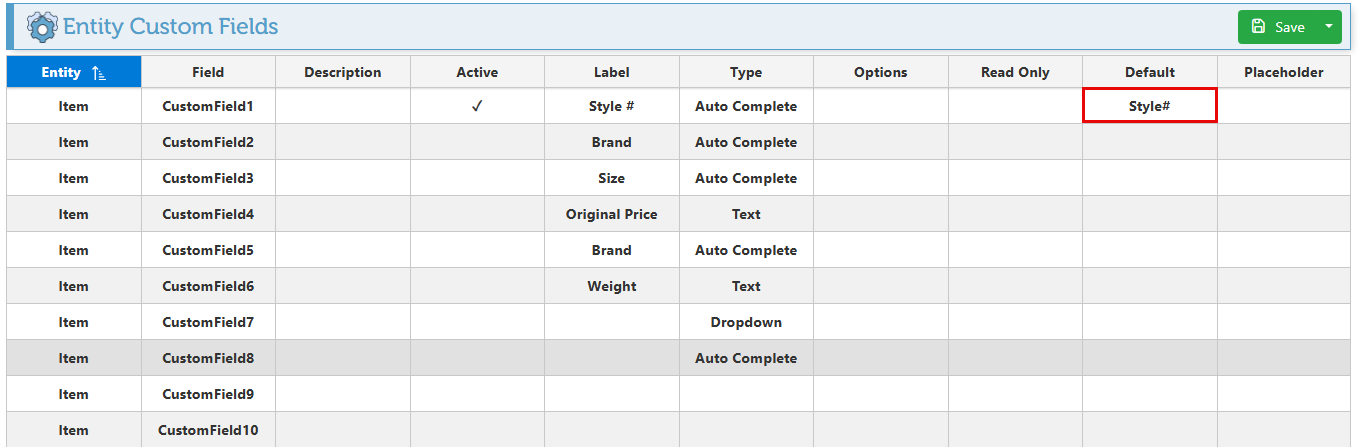Select the Default cell containing Style#

point(1149,106)
